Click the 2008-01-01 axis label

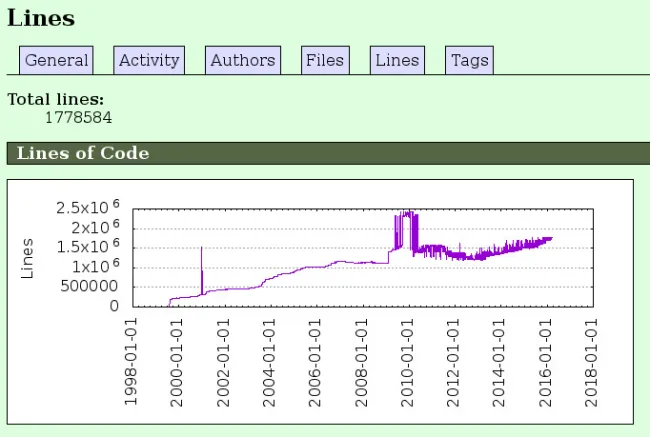click(x=361, y=363)
